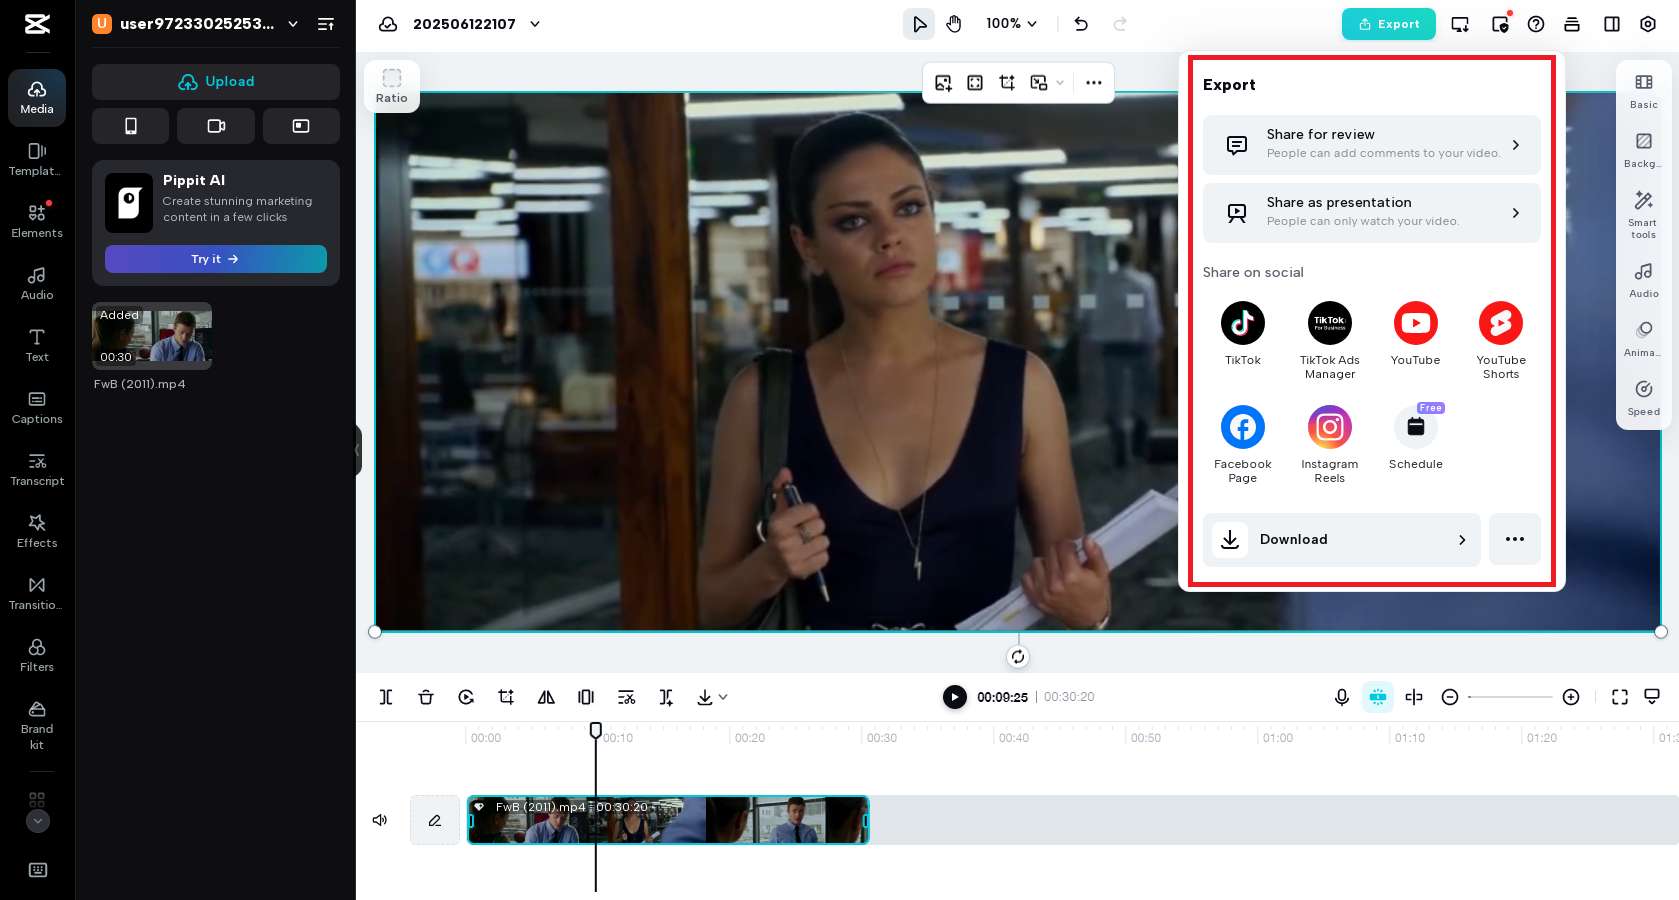Toggle the AI assistant icon near the mic

1377,697
